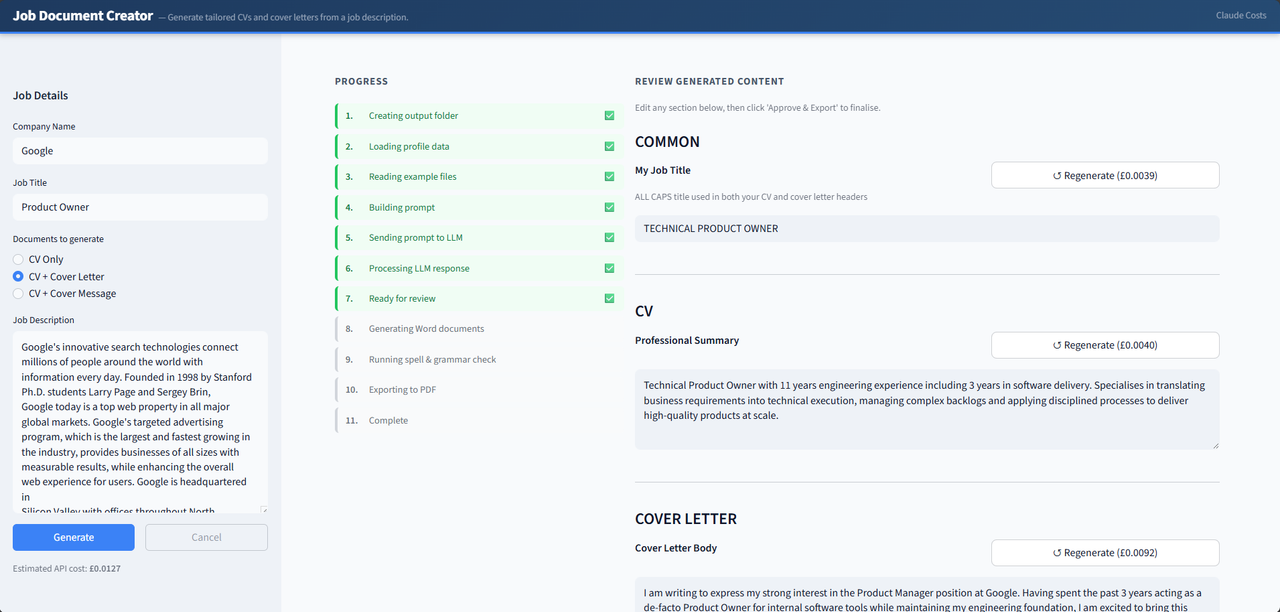This screenshot has width=1280, height=612.
Task: Click inside the Company Name field
Action: pos(139,150)
